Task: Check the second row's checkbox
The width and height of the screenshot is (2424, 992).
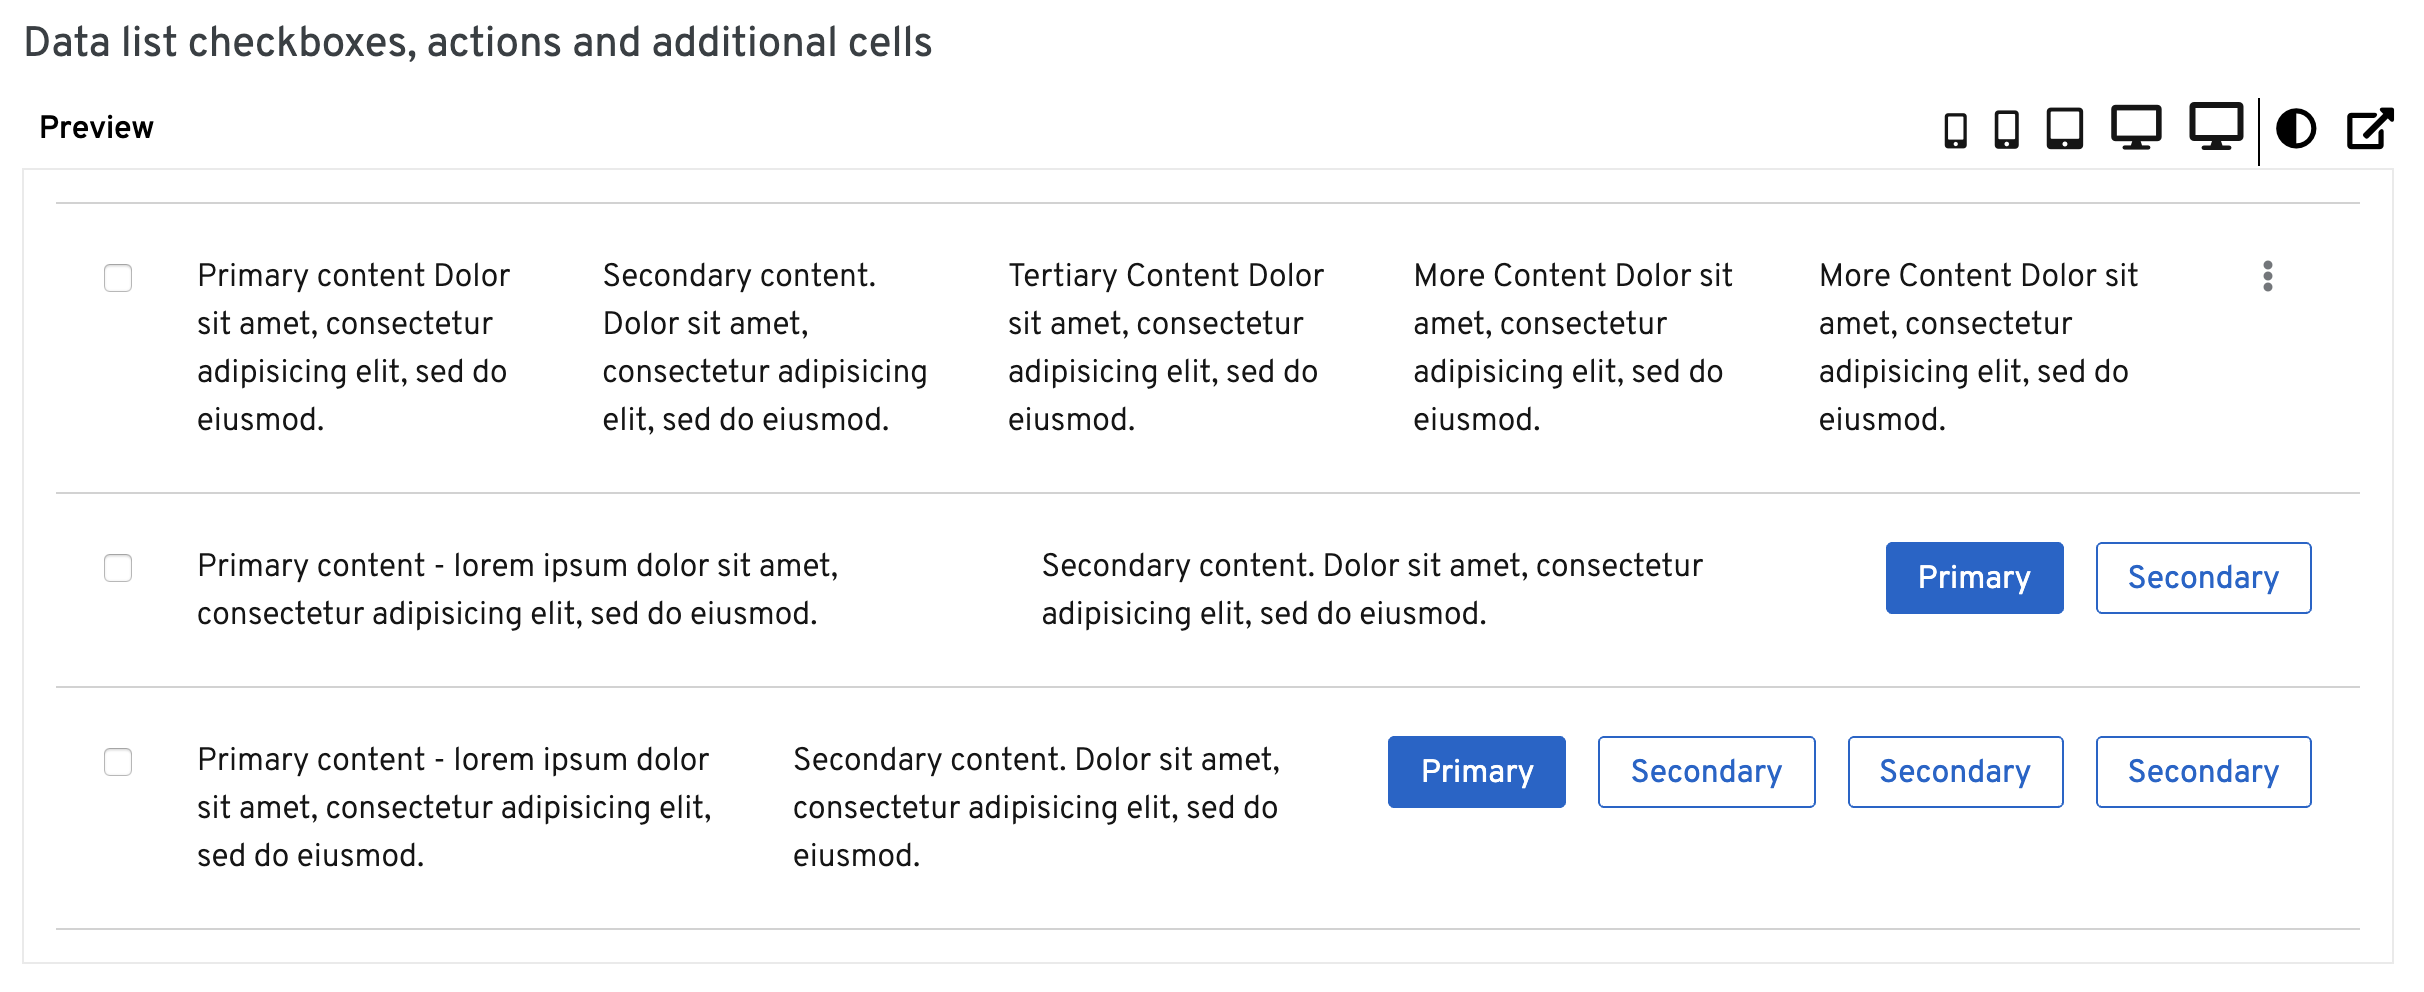Action: [x=117, y=568]
